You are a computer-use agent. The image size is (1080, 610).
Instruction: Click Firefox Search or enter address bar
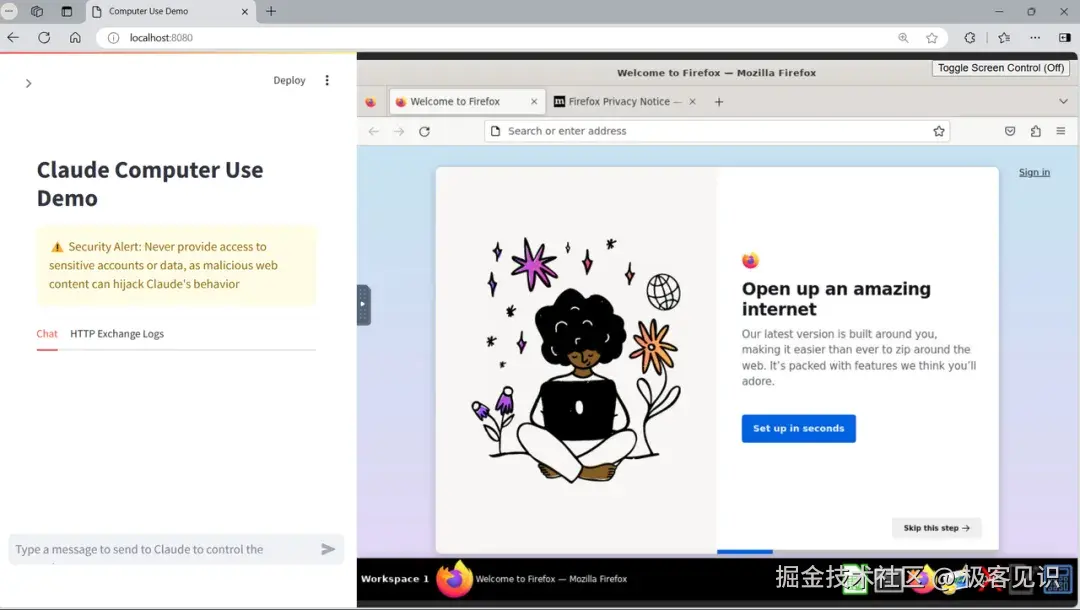(716, 131)
